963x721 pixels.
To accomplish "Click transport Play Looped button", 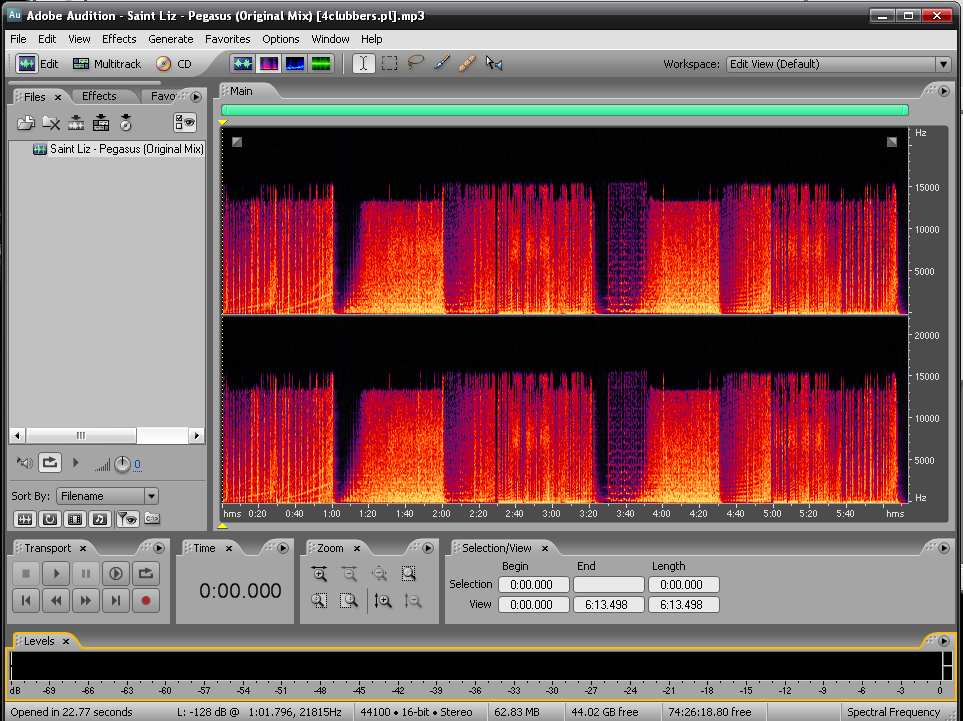I will 146,574.
